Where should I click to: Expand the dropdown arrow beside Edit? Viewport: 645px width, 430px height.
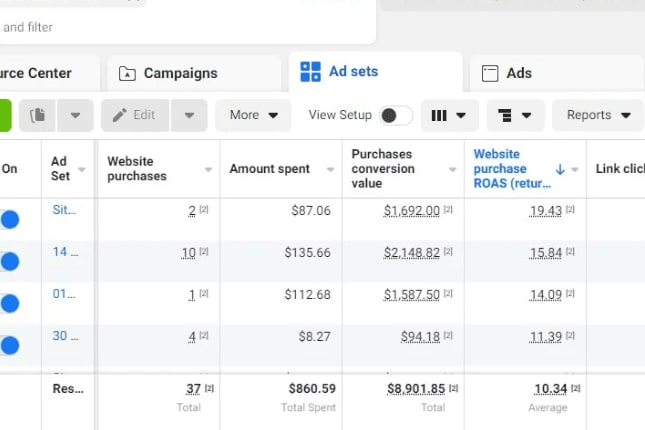[189, 115]
